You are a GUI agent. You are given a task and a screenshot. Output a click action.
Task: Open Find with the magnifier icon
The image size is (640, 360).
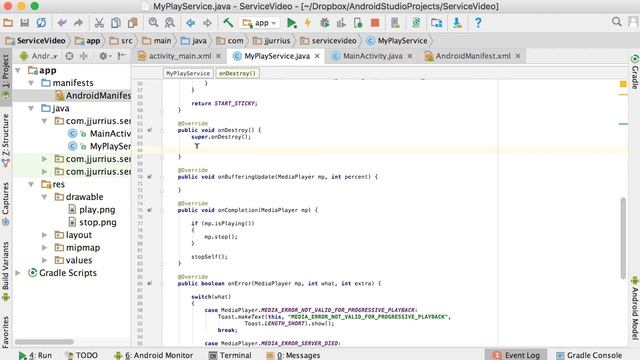pyautogui.click(x=153, y=23)
